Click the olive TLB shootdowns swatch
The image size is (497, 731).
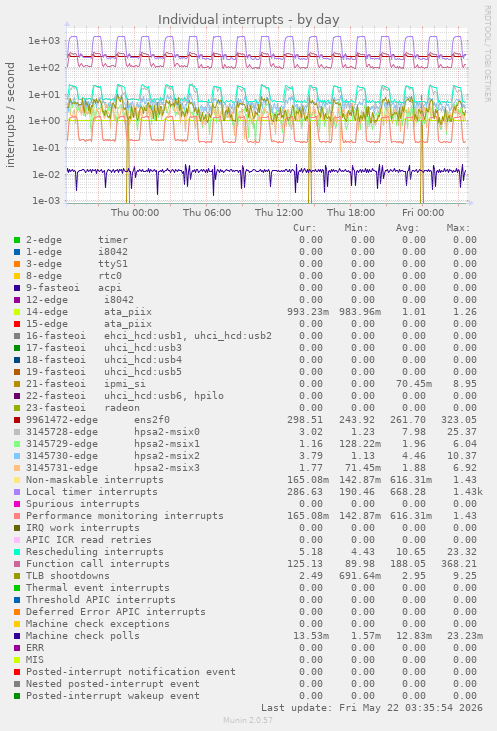click(x=17, y=576)
